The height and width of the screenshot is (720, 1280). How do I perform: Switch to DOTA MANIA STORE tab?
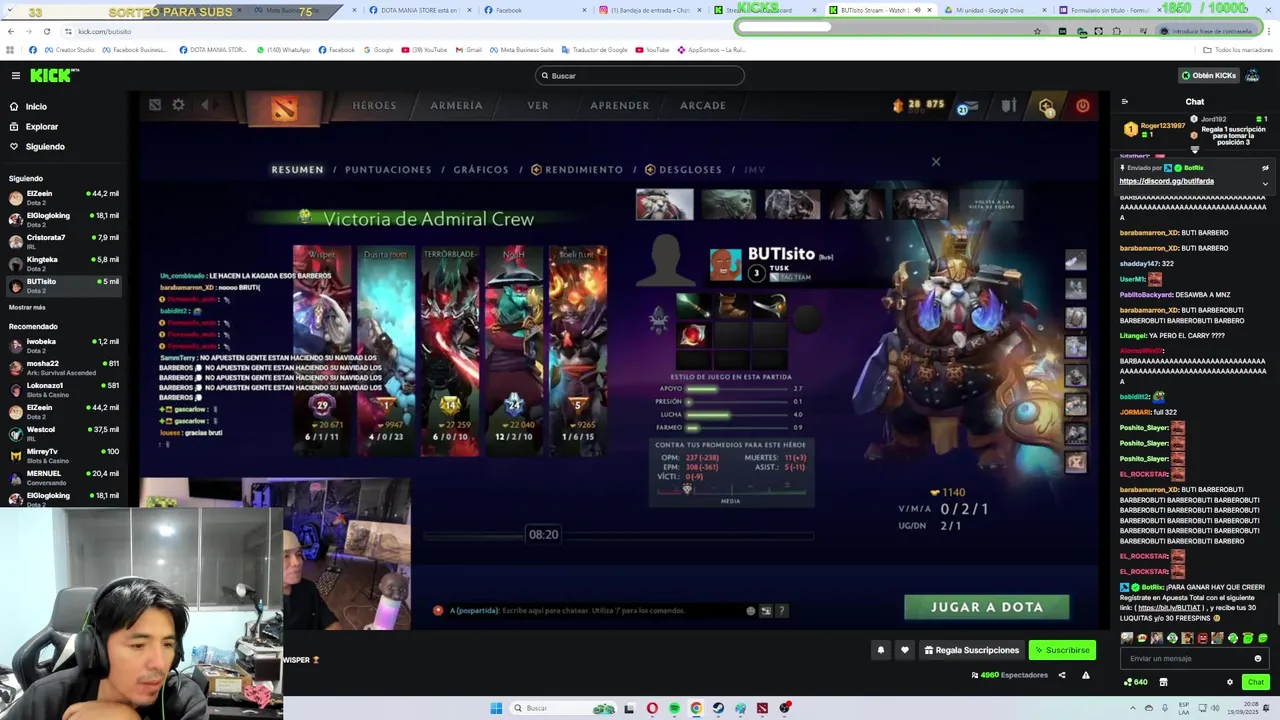point(418,10)
